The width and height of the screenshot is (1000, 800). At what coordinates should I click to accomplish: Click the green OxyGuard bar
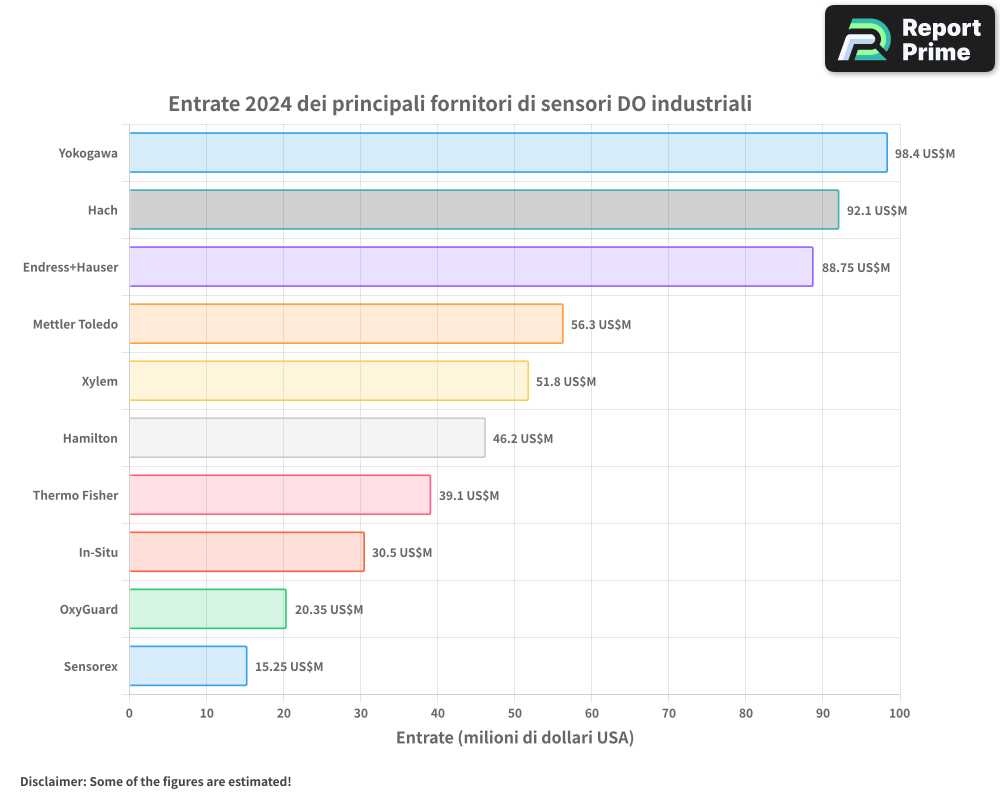pyautogui.click(x=208, y=609)
